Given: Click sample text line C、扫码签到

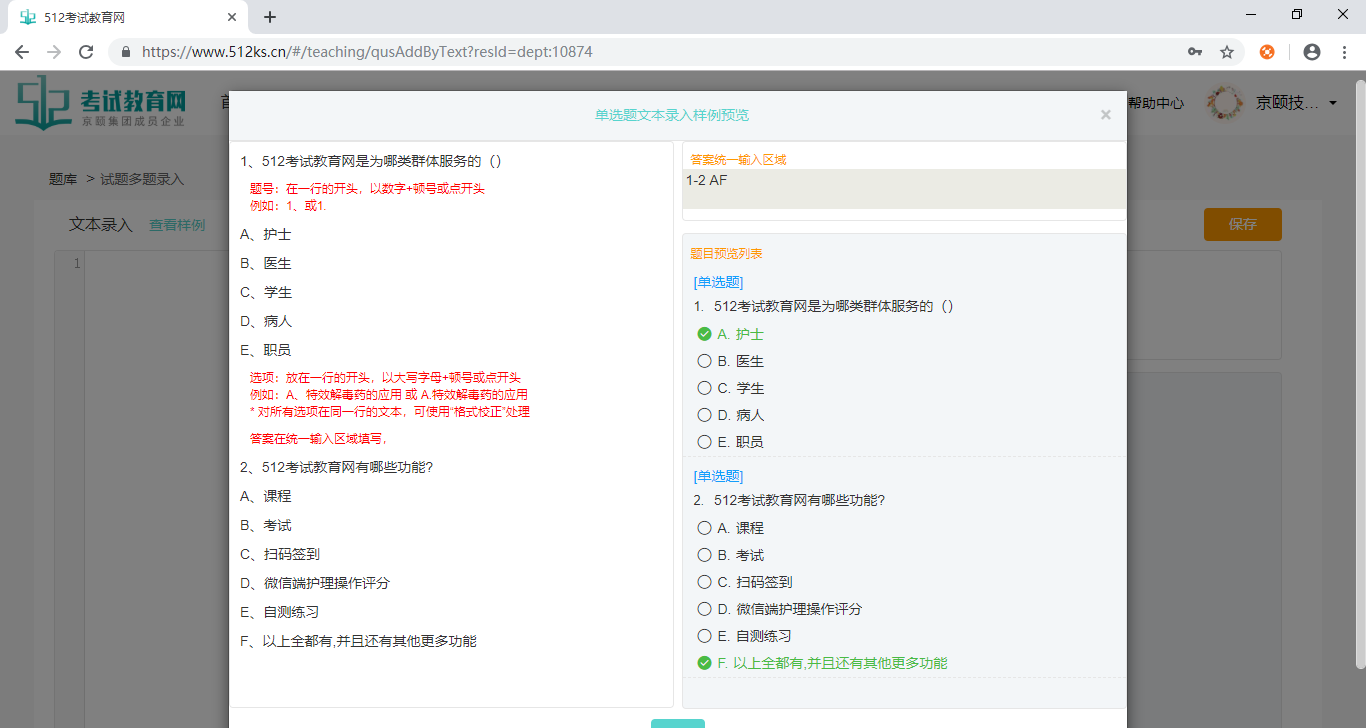Looking at the screenshot, I should coord(280,554).
